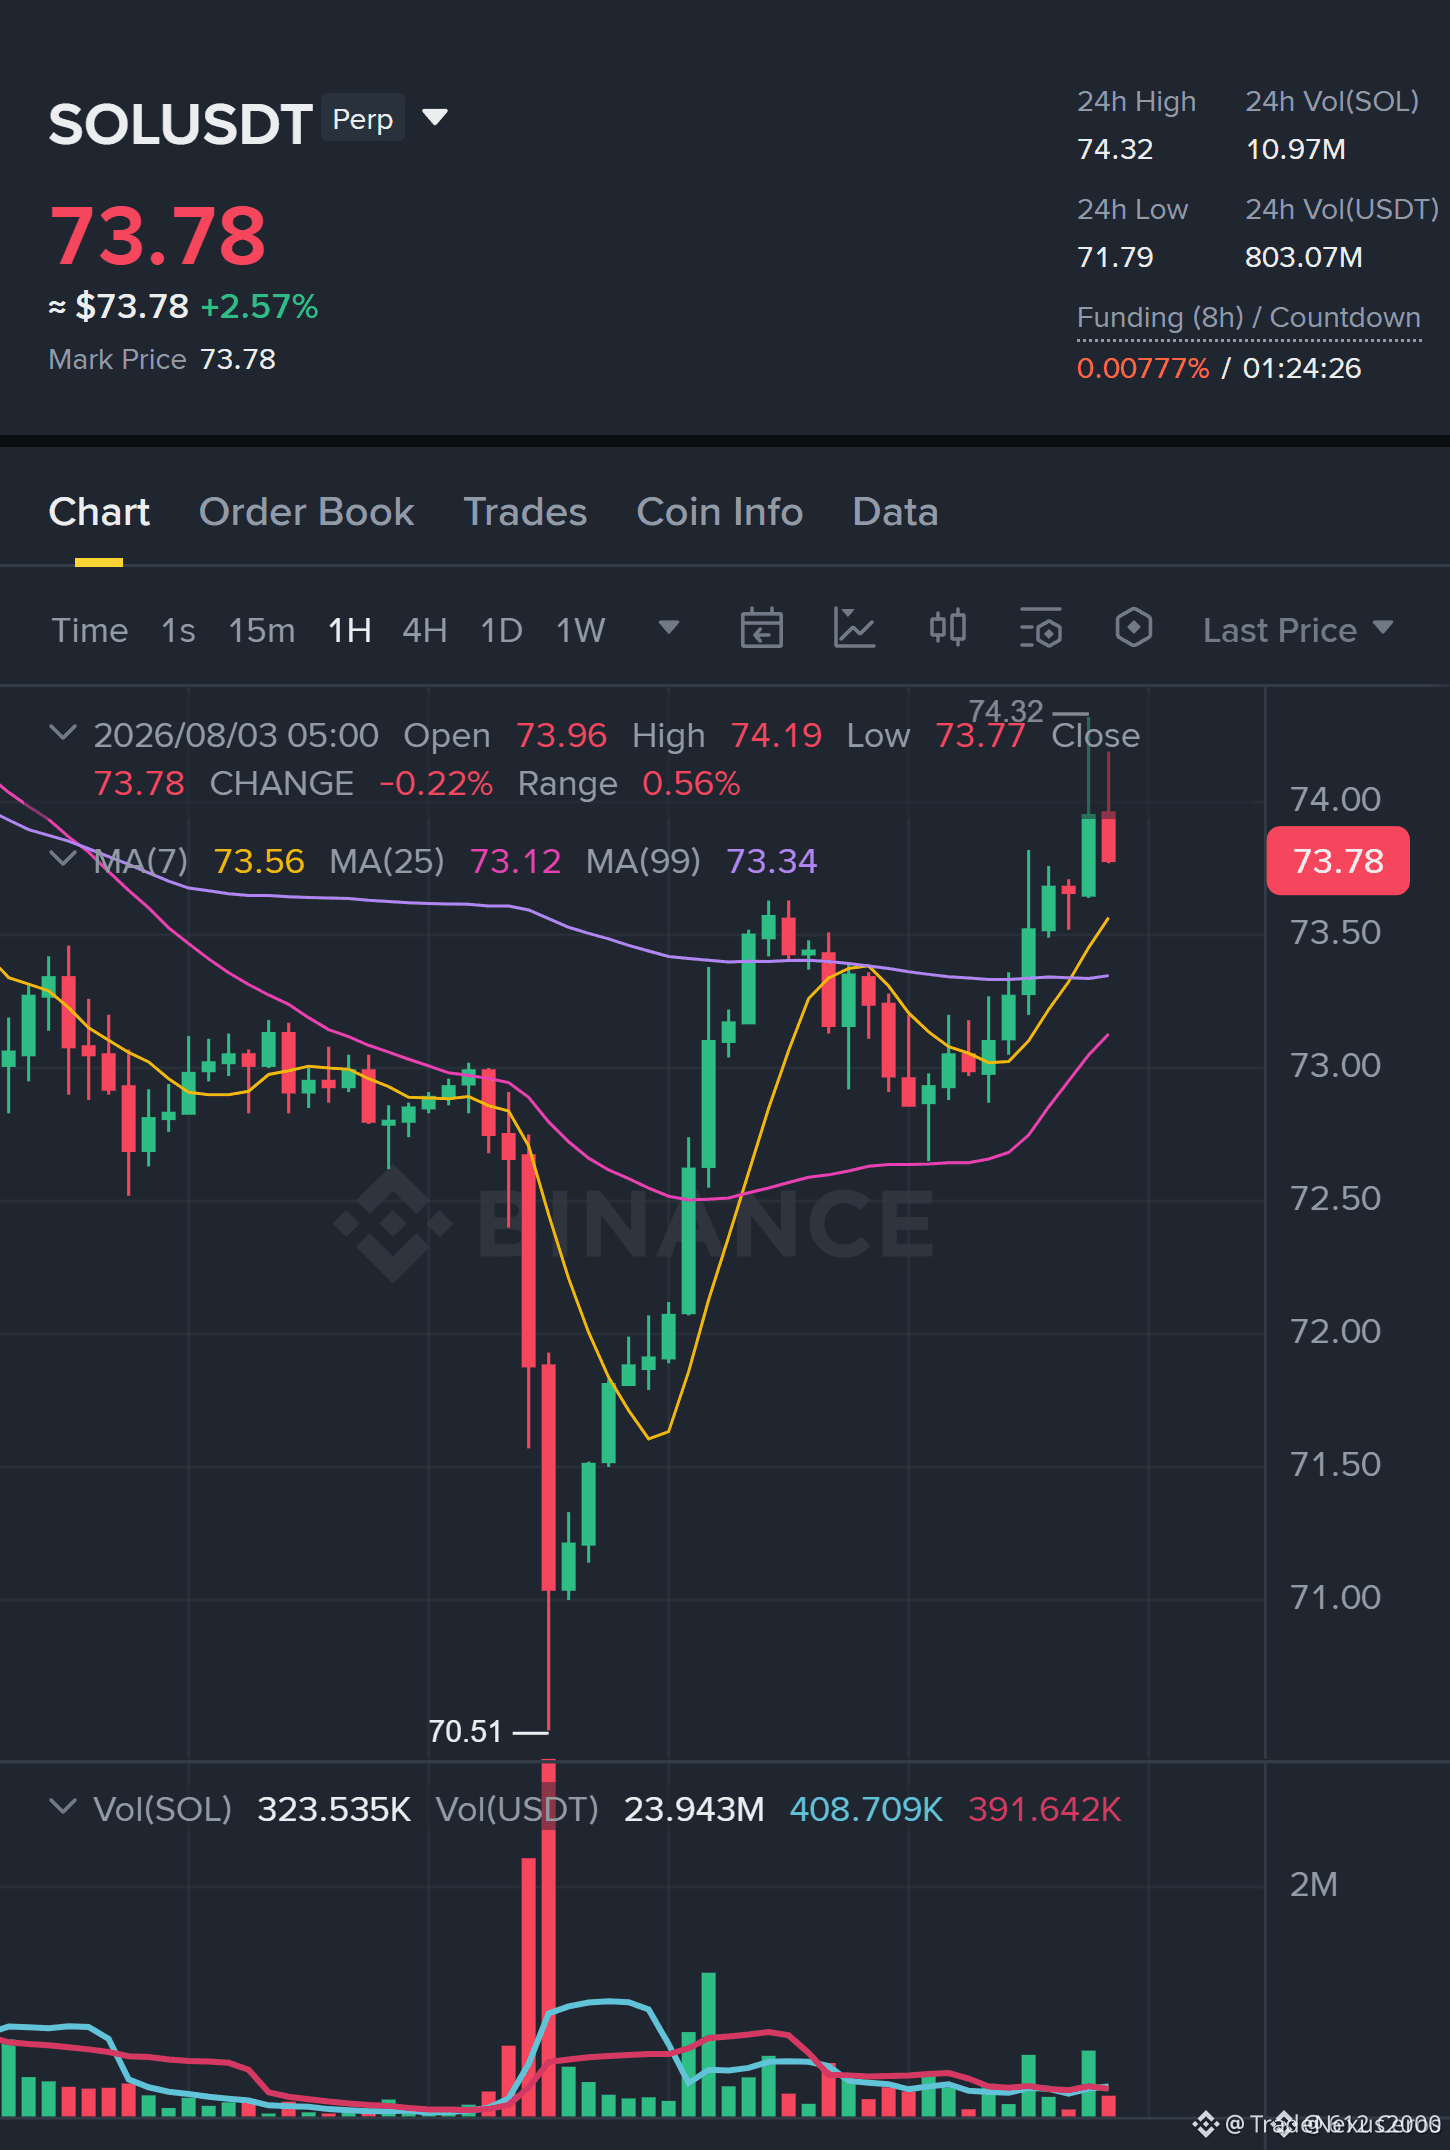Click the 73.78 current price tag
Viewport: 1450px width, 2150px height.
(x=1338, y=861)
